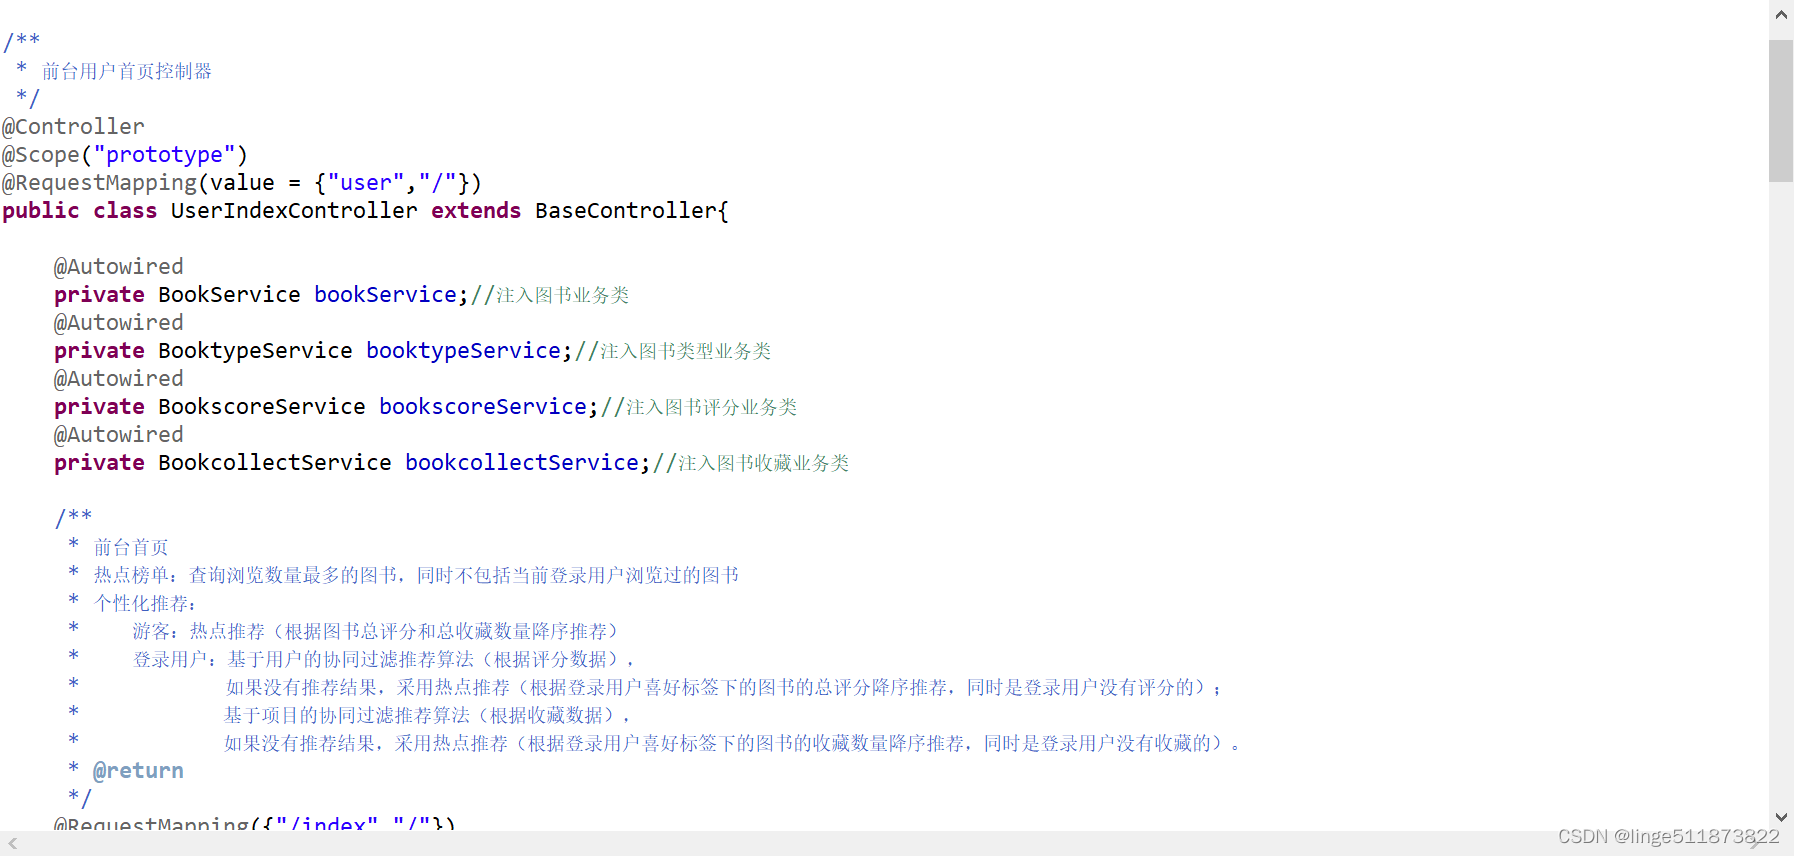
Task: Click the comment line starting 热点榜单
Action: pos(416,575)
